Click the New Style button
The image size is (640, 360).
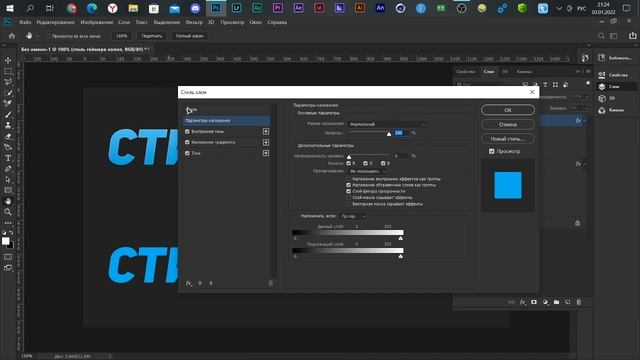pos(508,139)
